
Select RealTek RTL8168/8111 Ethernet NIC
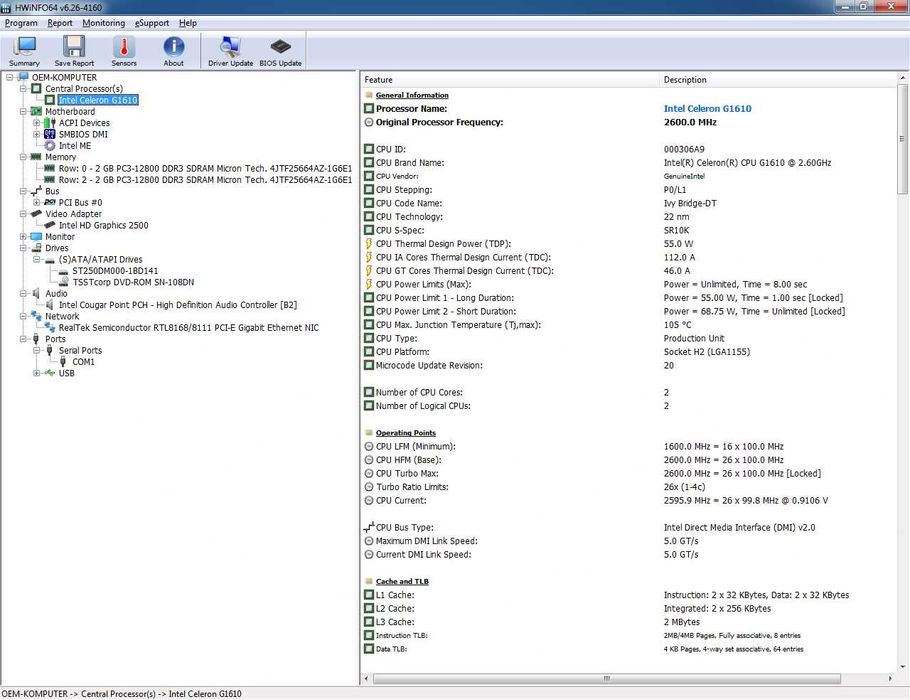189,327
